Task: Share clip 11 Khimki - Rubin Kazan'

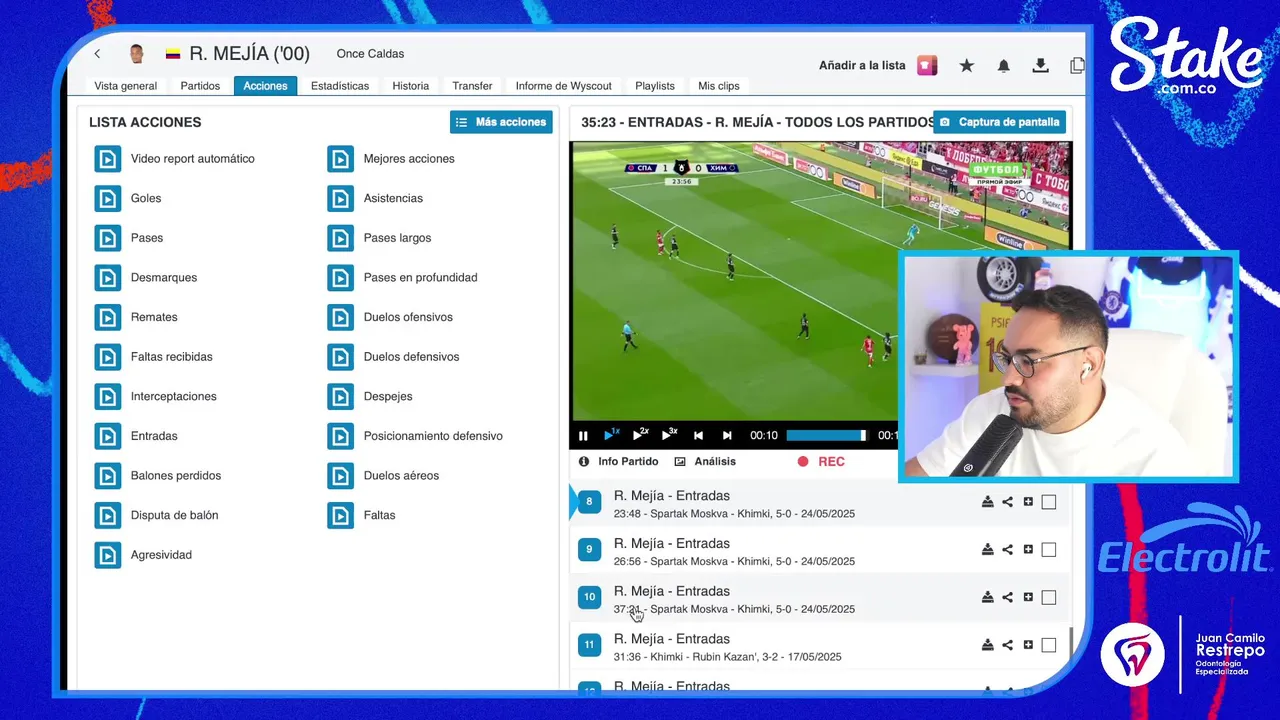Action: [x=1008, y=645]
